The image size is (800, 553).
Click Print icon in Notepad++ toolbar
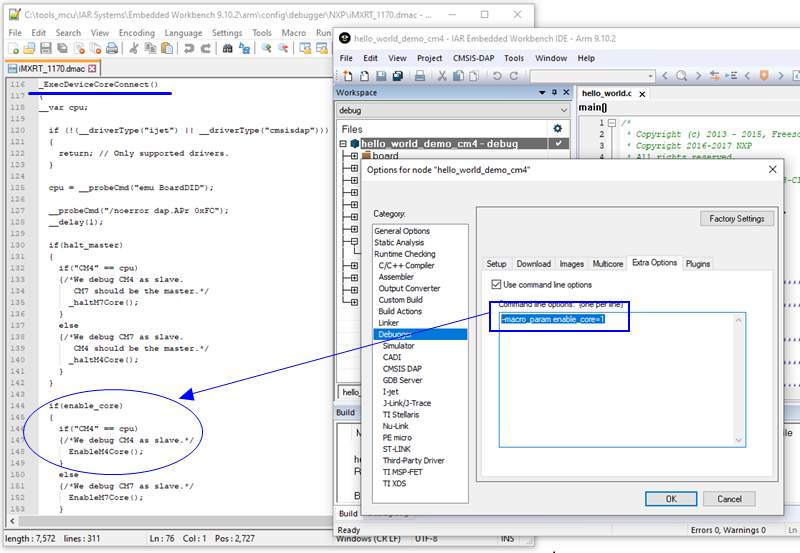tap(112, 48)
